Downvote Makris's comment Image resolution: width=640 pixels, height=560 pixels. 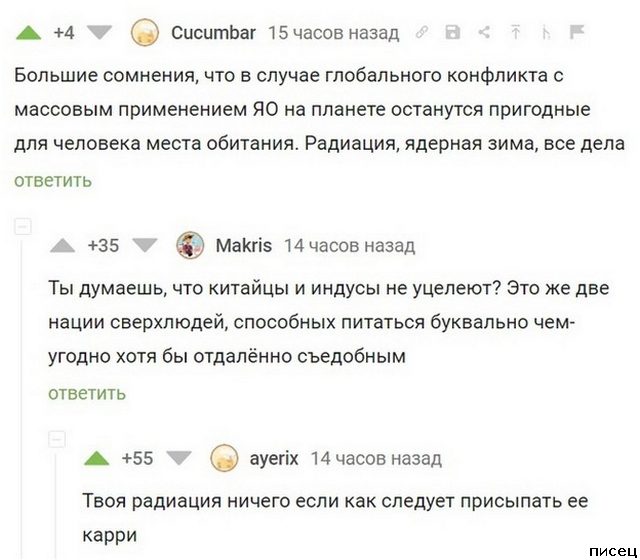coord(143,246)
